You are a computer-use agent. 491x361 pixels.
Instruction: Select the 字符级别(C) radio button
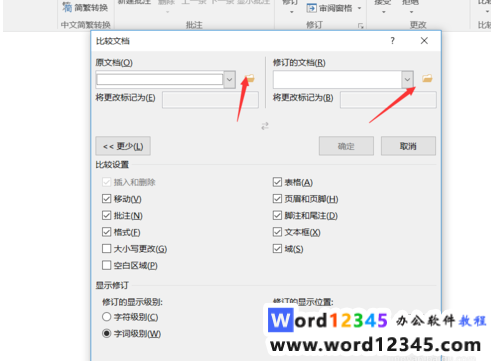coord(106,317)
